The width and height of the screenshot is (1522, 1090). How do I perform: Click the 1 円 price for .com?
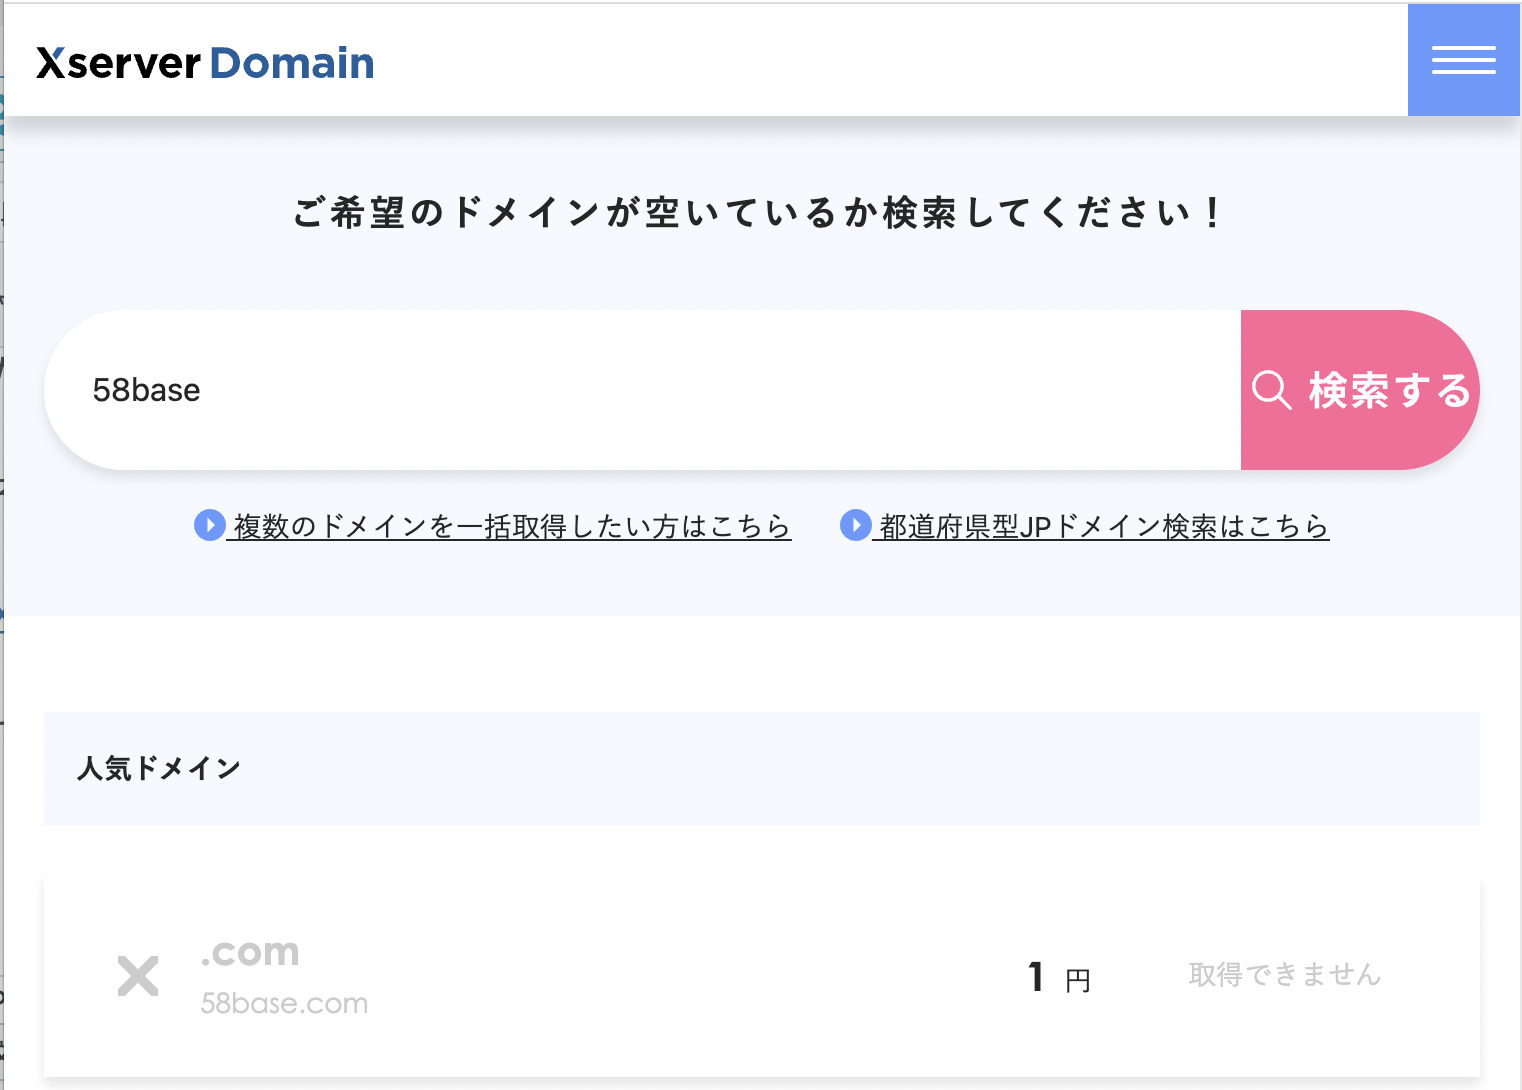tap(1058, 977)
